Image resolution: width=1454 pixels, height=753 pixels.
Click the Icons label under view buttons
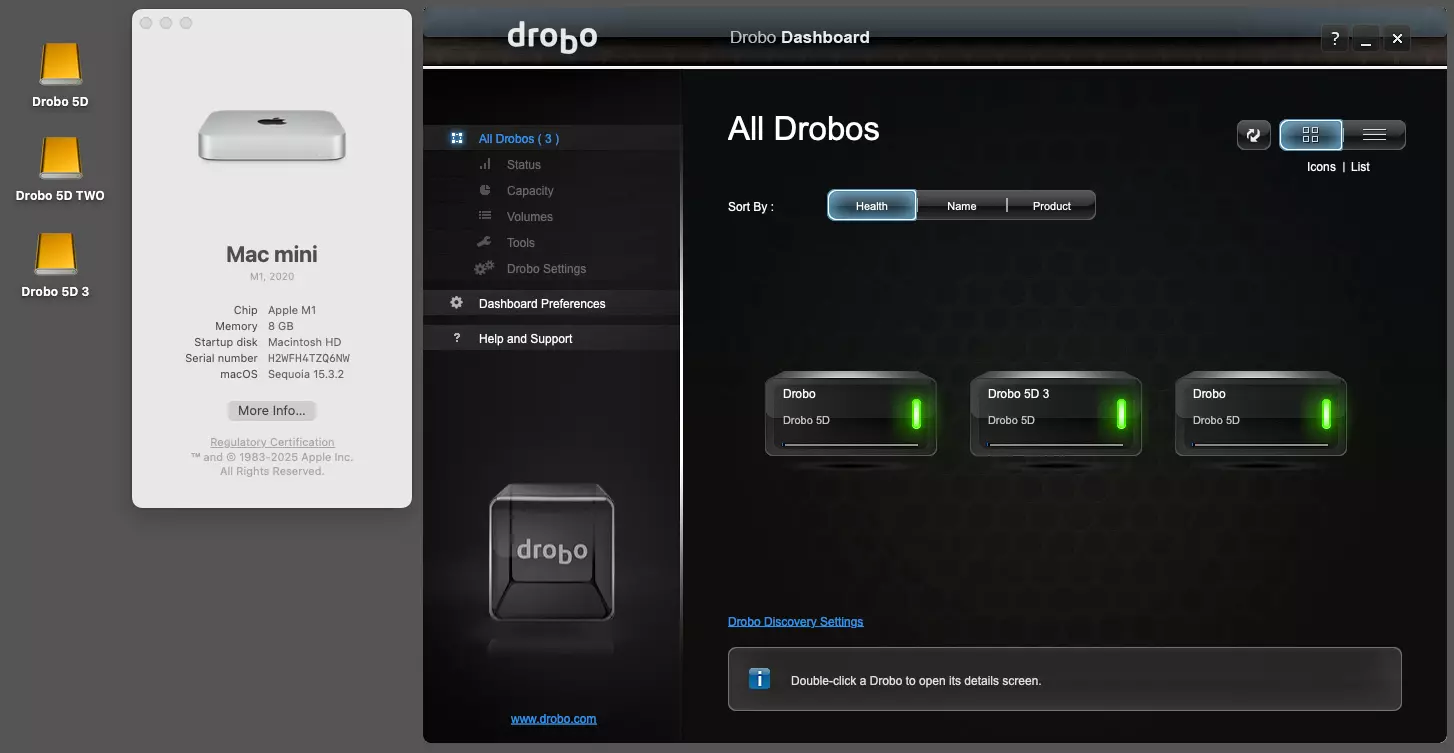click(x=1321, y=167)
